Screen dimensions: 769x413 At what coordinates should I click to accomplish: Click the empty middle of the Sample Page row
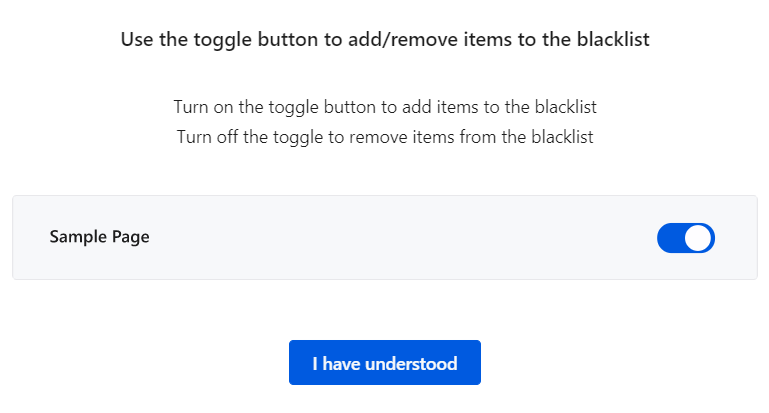(x=400, y=238)
